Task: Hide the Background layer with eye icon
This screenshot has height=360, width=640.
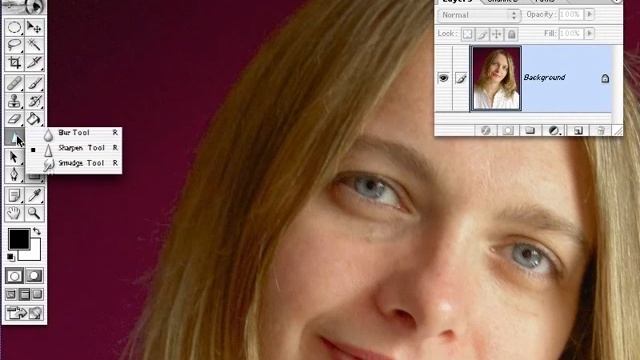Action: click(x=444, y=78)
